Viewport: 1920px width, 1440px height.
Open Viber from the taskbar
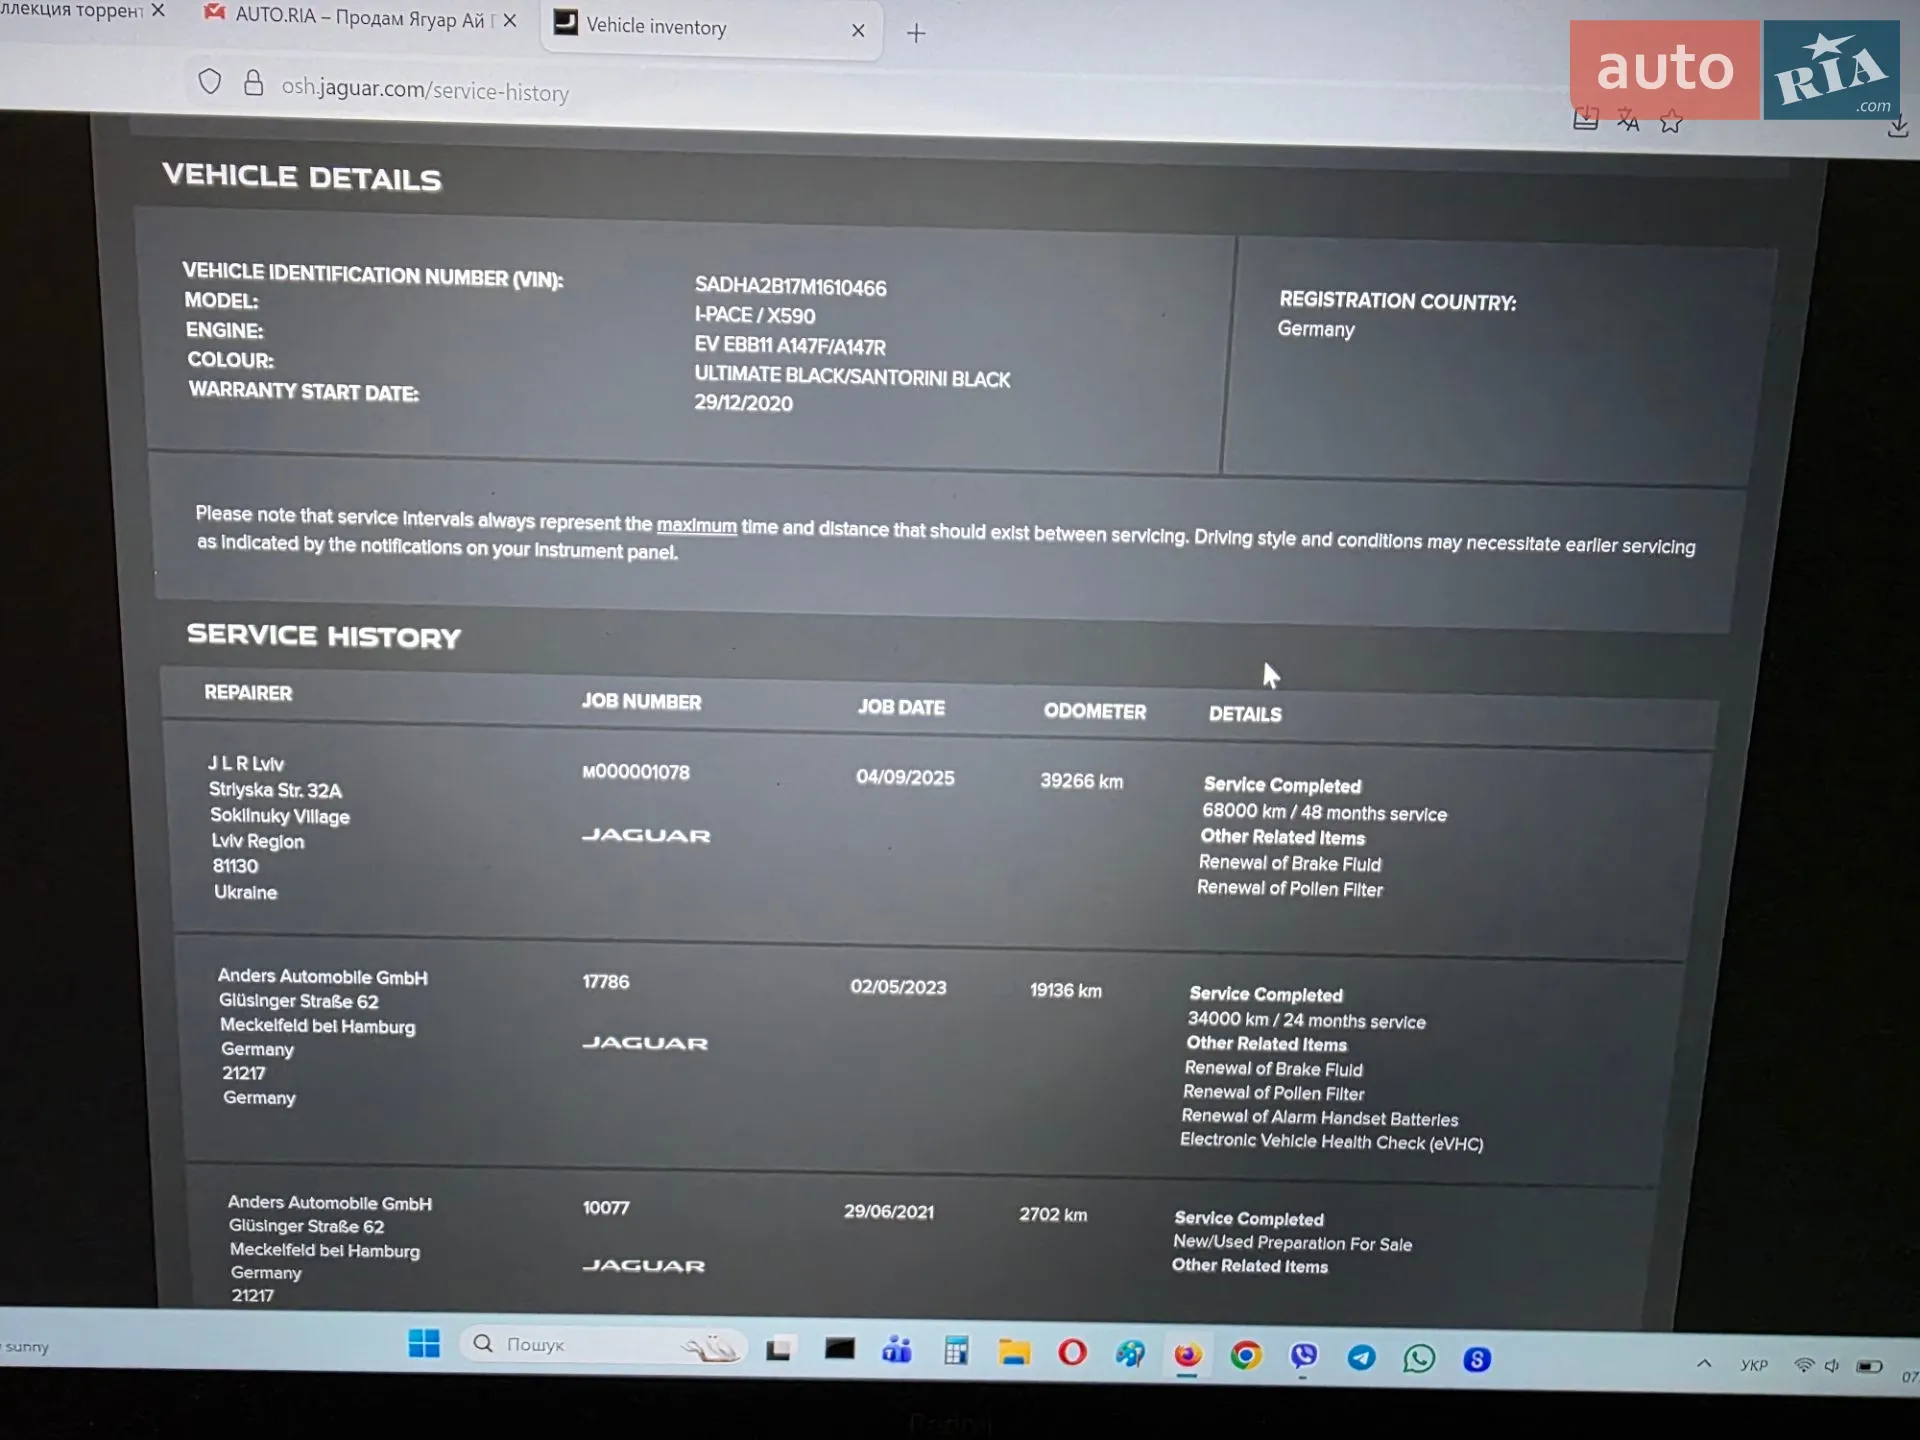1304,1356
